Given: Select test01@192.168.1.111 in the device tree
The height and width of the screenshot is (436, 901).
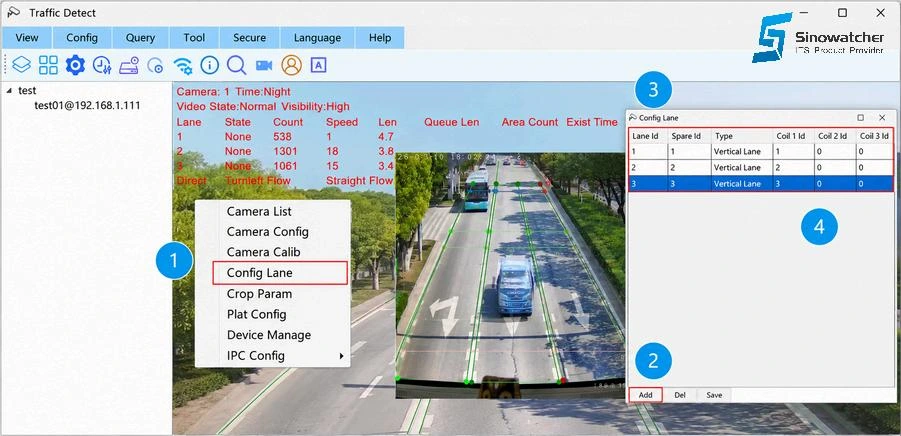Looking at the screenshot, I should (87, 106).
